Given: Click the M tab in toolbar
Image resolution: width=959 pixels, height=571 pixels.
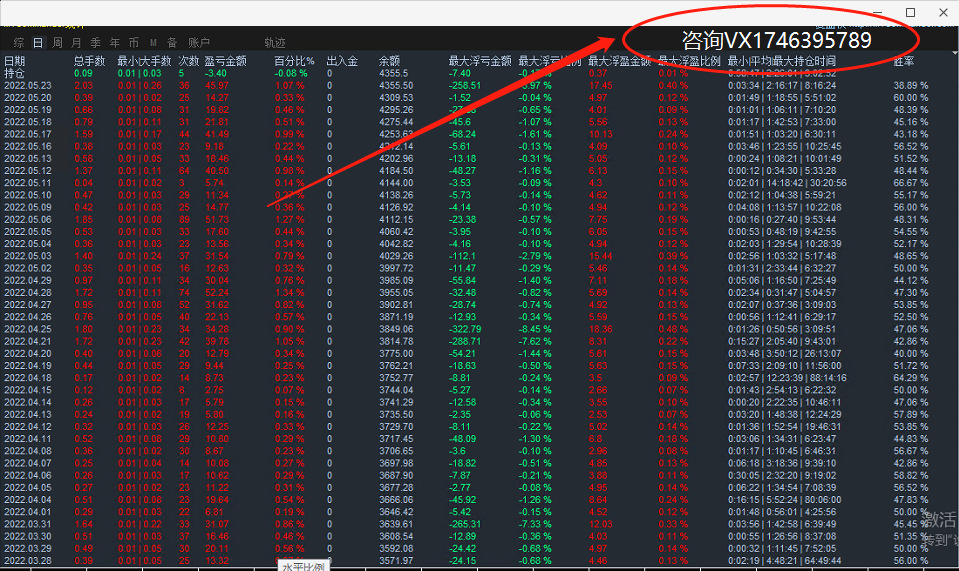Looking at the screenshot, I should (153, 43).
